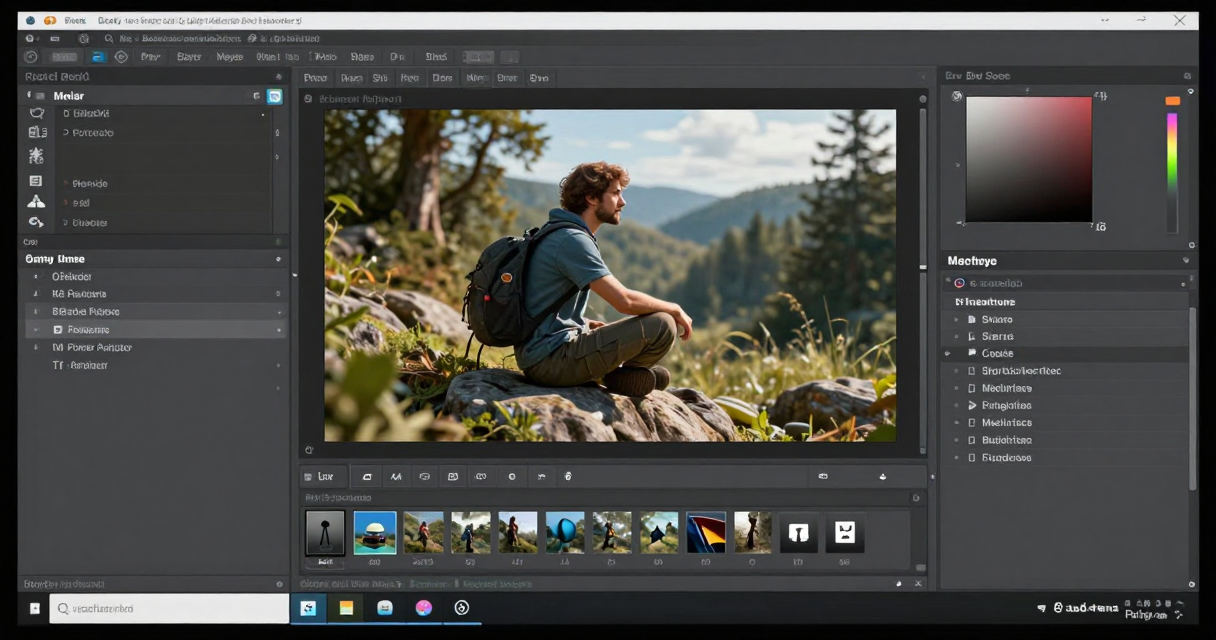Open the light-blue app icon in the taskbar
The image size is (1216, 640).
point(385,607)
